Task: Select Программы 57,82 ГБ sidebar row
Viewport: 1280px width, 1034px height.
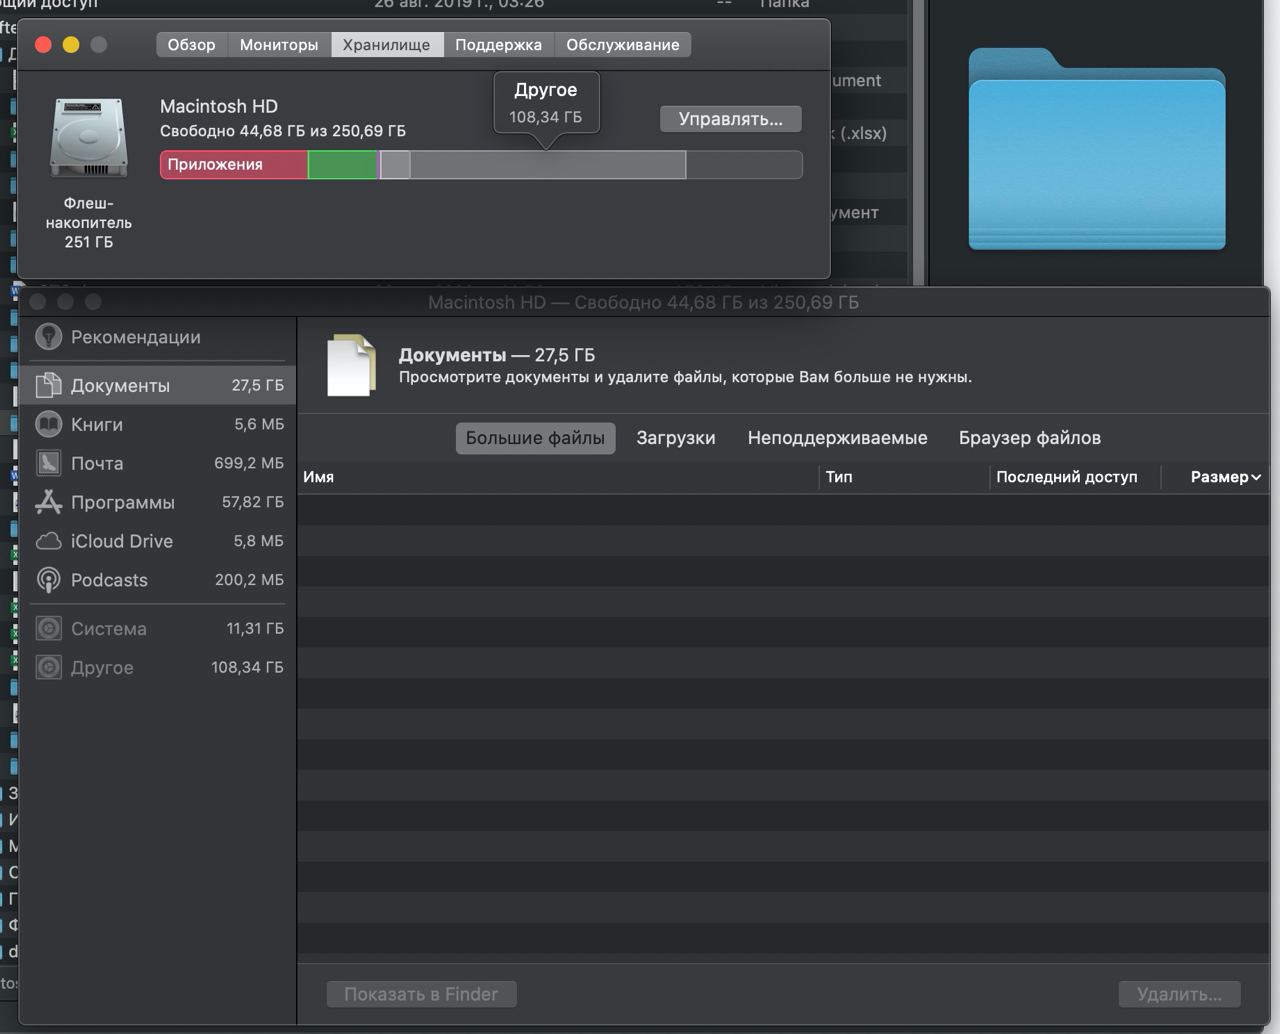Action: (157, 502)
